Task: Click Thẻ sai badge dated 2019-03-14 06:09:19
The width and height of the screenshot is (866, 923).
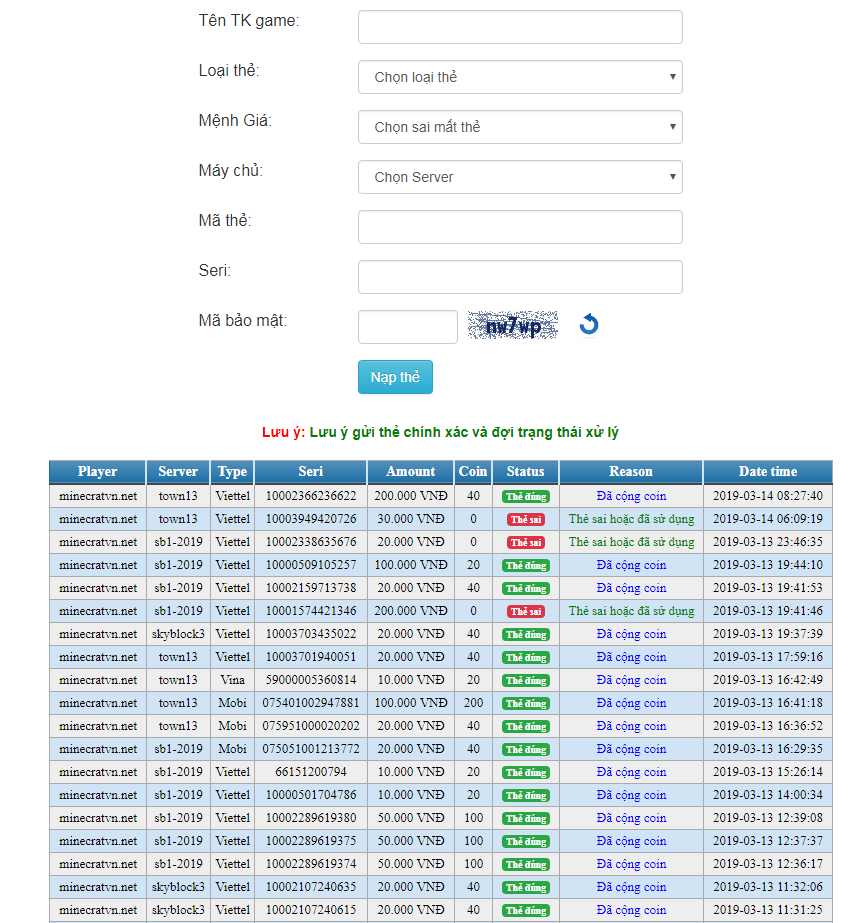Action: [x=526, y=520]
